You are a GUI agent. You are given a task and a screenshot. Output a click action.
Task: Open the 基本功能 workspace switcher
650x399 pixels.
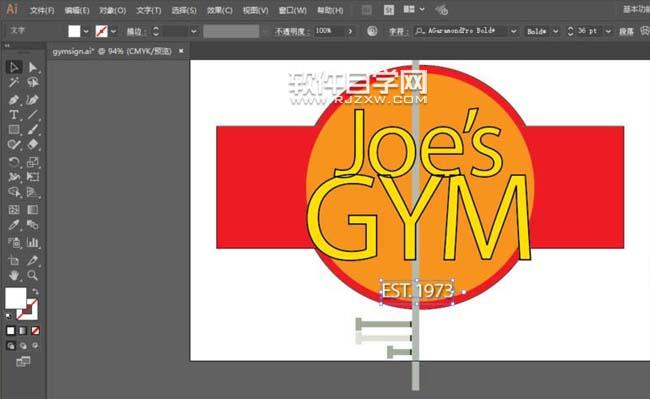636,10
